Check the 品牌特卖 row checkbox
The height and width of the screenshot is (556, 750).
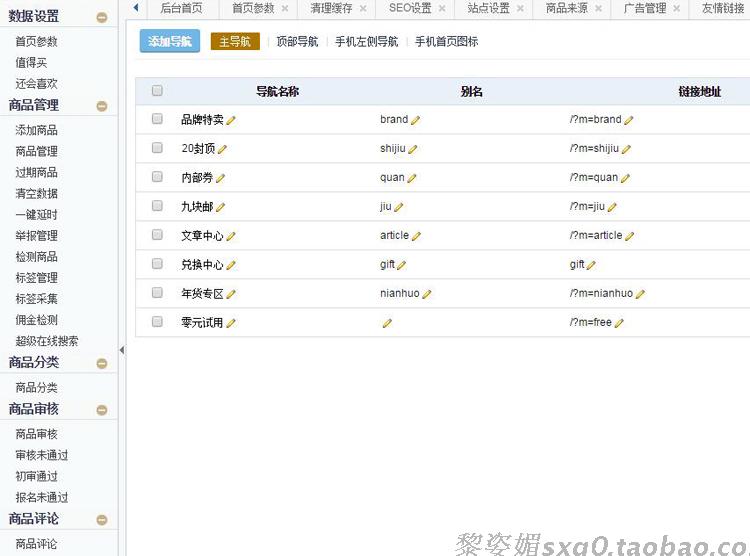coord(157,119)
